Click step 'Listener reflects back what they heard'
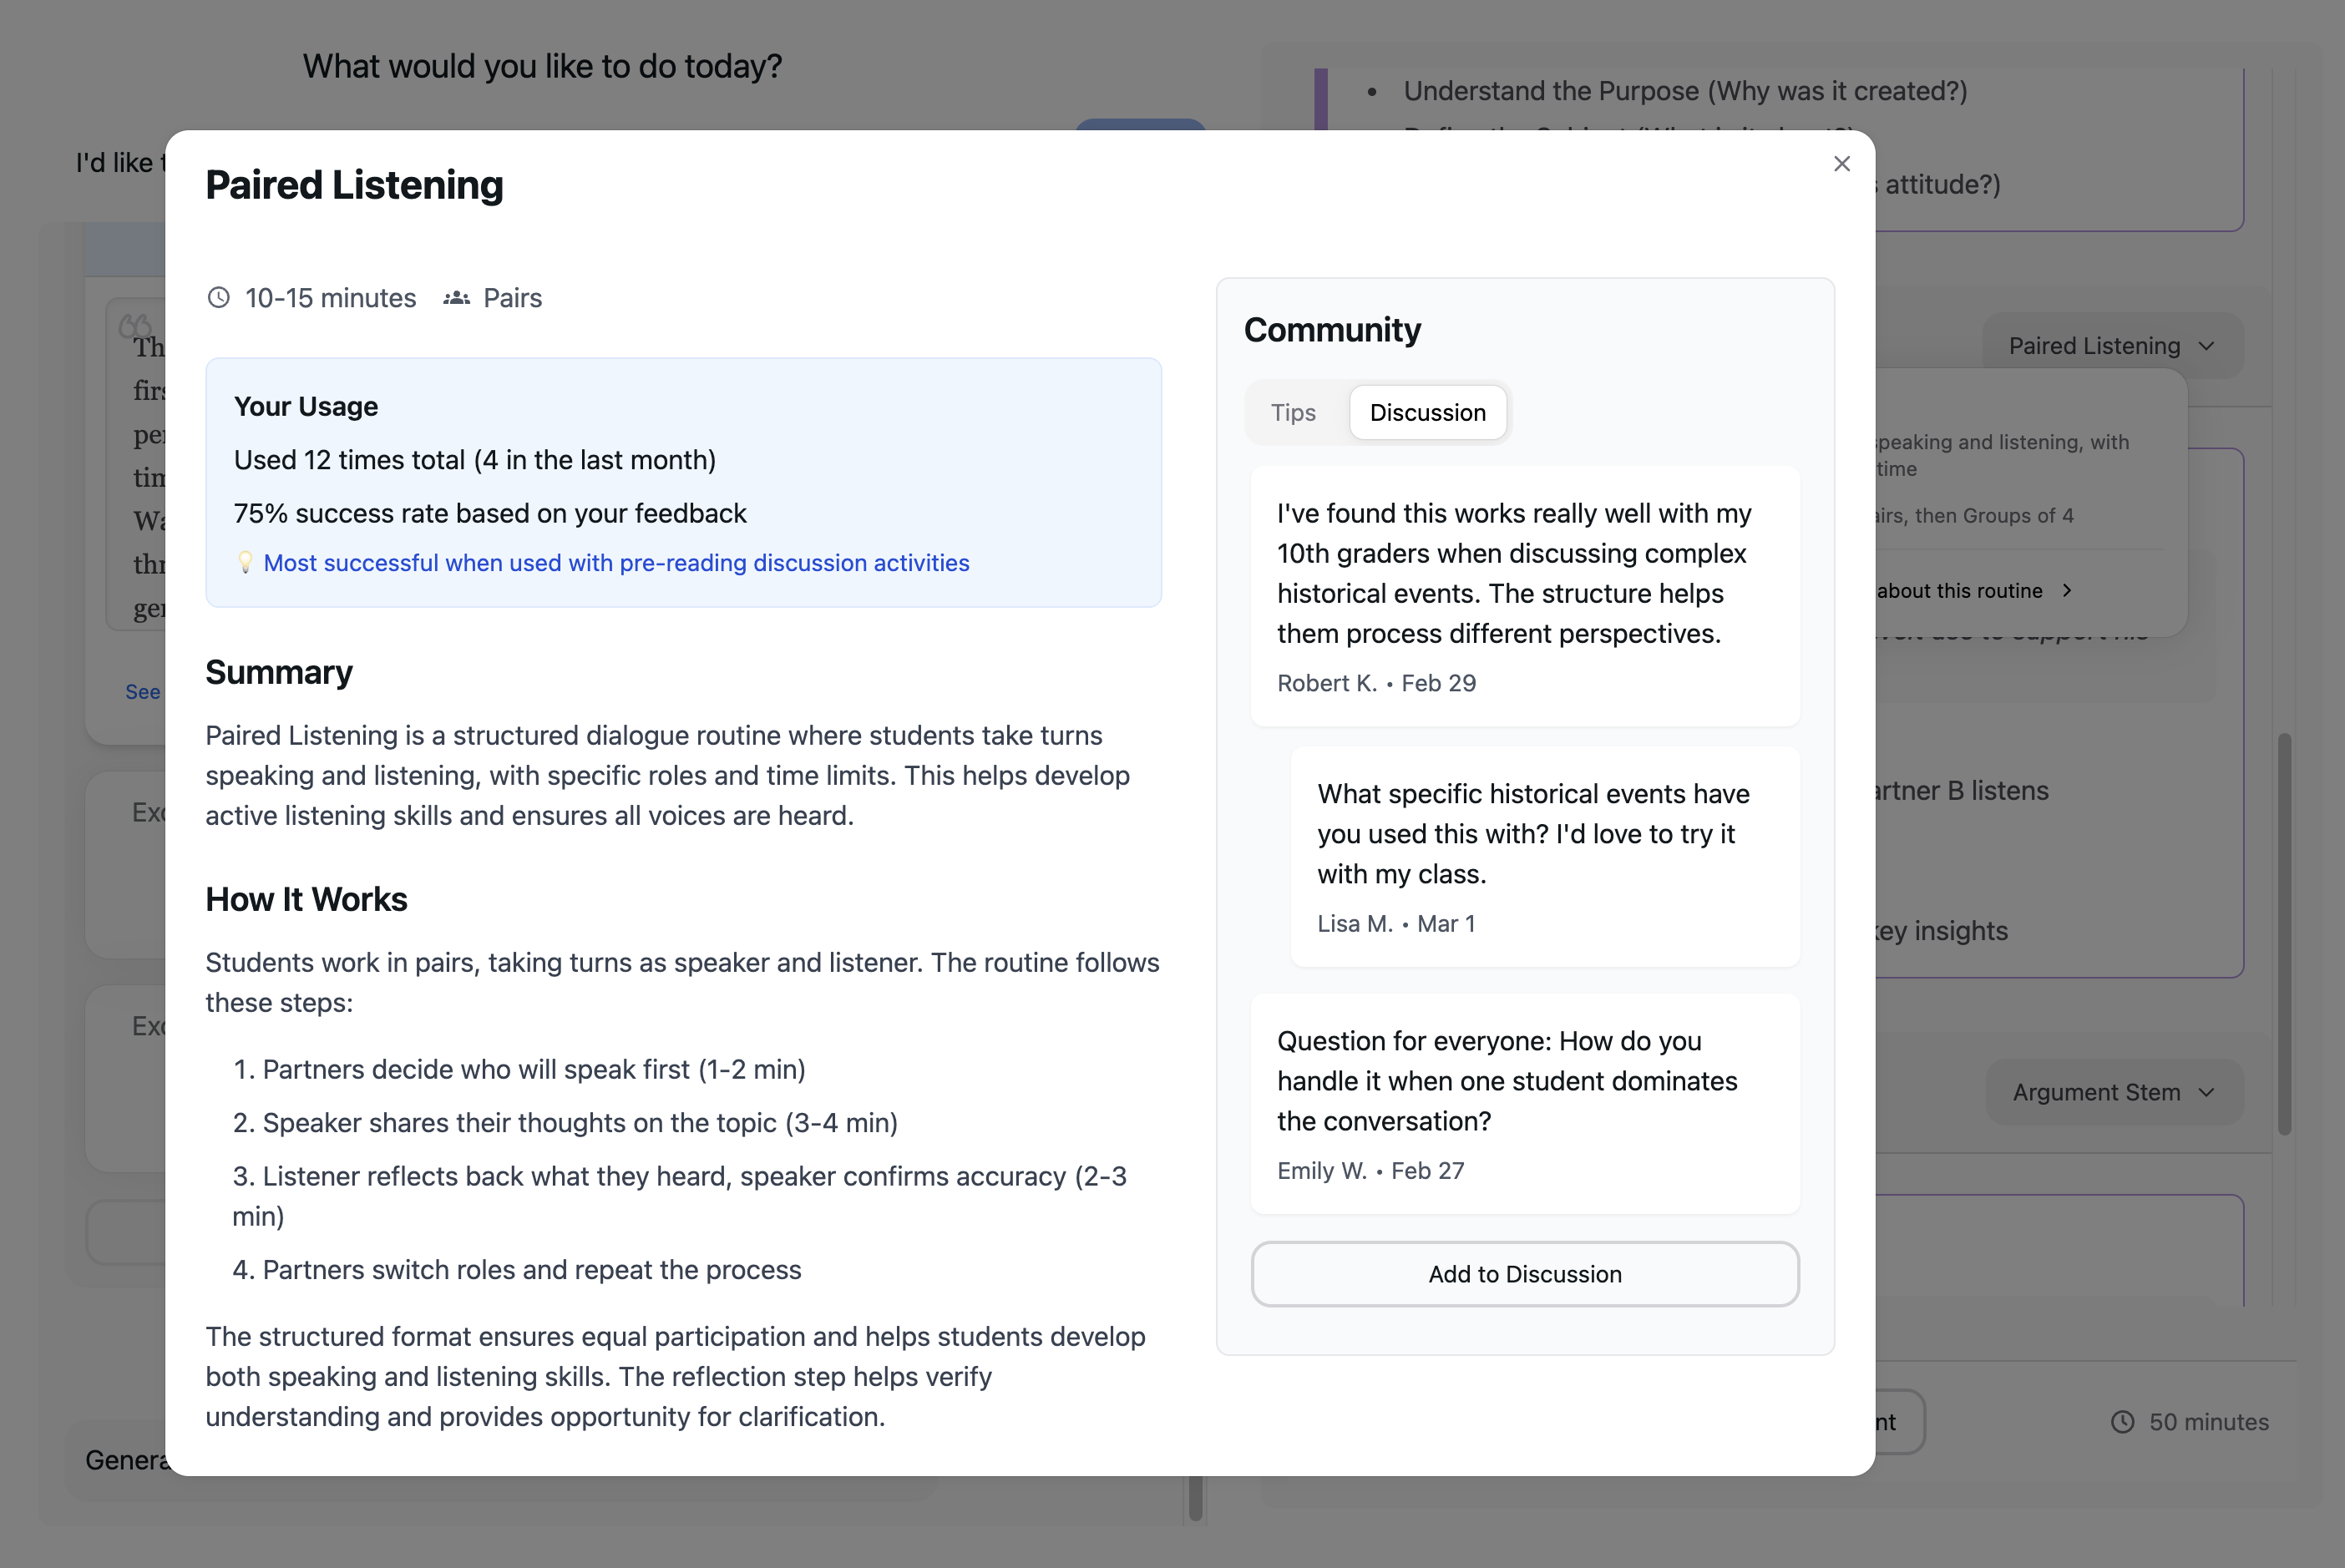Screen dimensions: 2345x1568 click(x=680, y=1196)
